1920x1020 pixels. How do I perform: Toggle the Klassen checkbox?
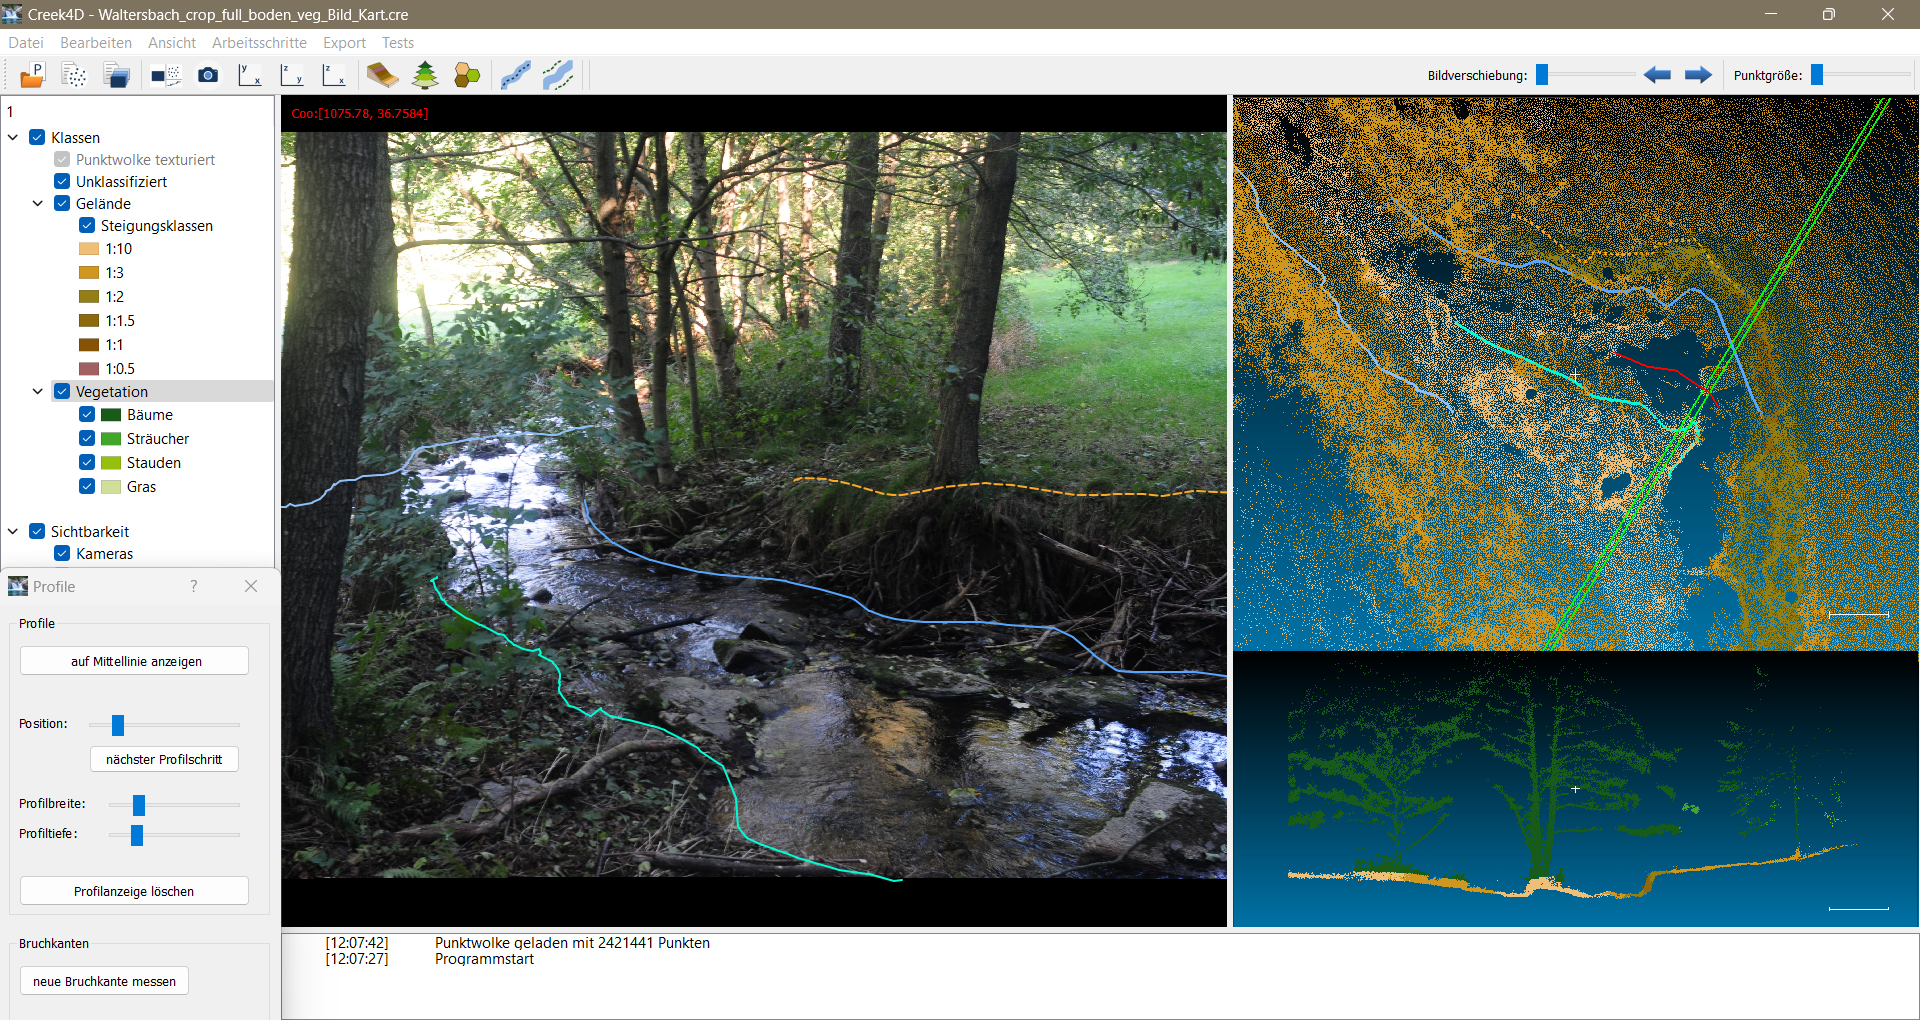(x=37, y=137)
